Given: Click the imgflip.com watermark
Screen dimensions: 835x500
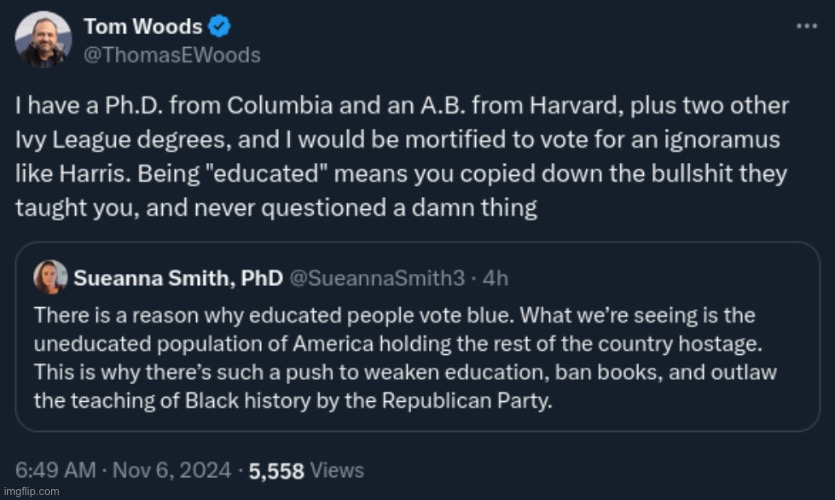Looking at the screenshot, I should coord(31,492).
